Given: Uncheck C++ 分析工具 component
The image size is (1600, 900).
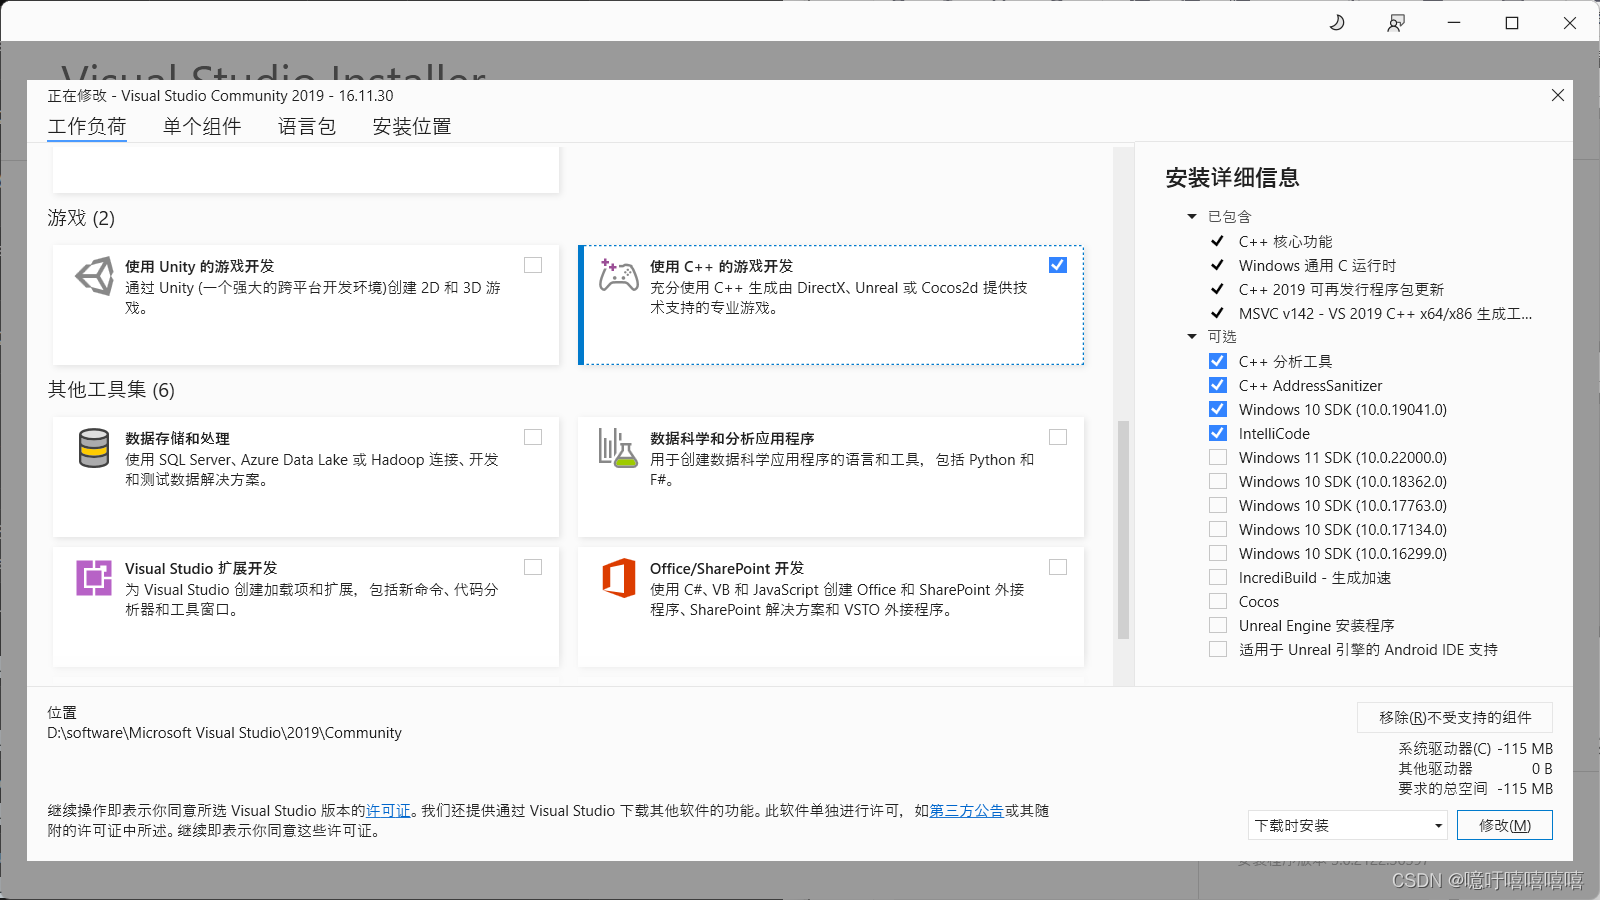Looking at the screenshot, I should click(1217, 361).
